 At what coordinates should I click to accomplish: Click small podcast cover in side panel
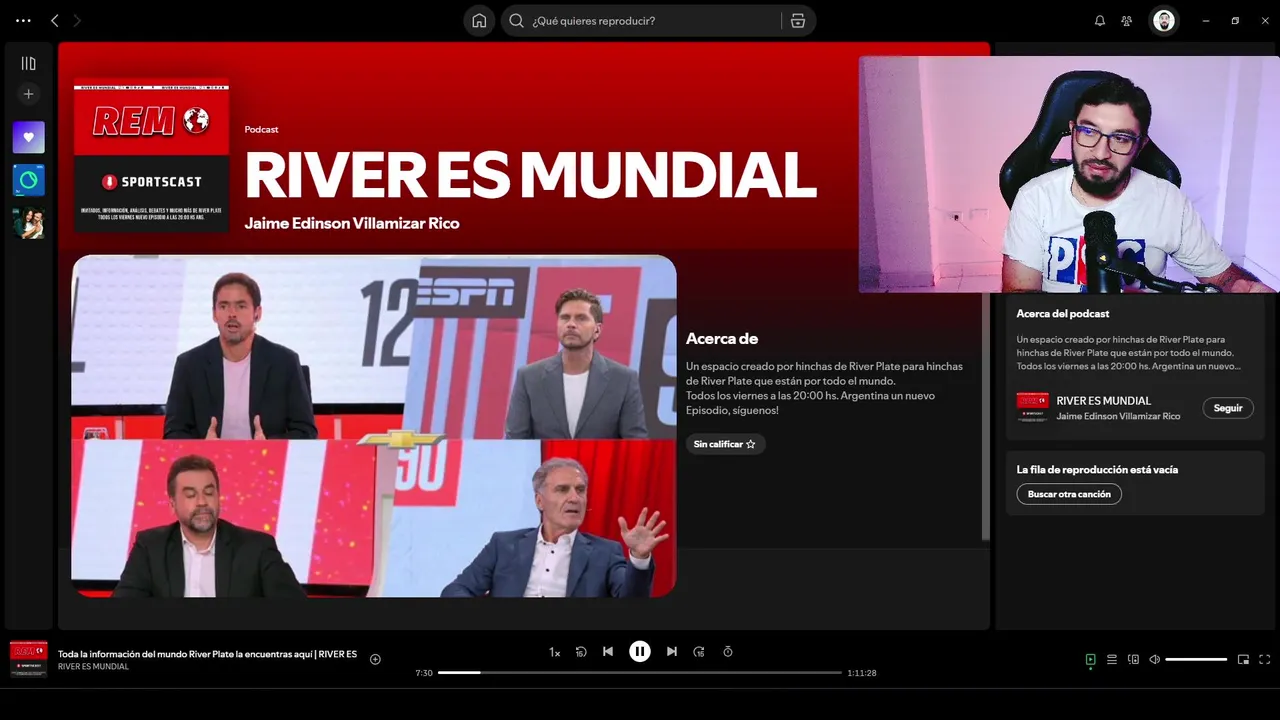[x=1033, y=408]
